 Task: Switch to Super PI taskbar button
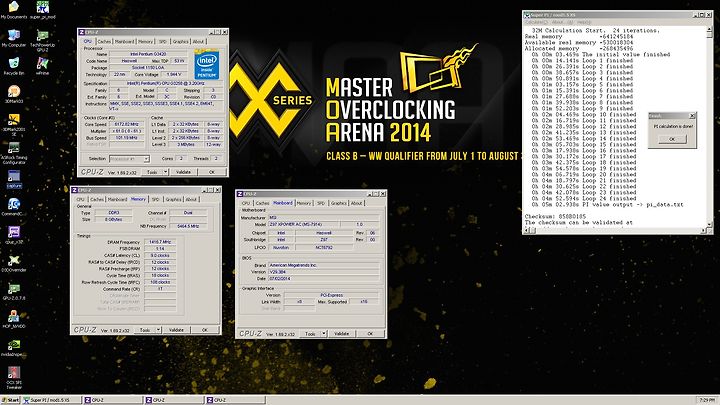click(51, 400)
